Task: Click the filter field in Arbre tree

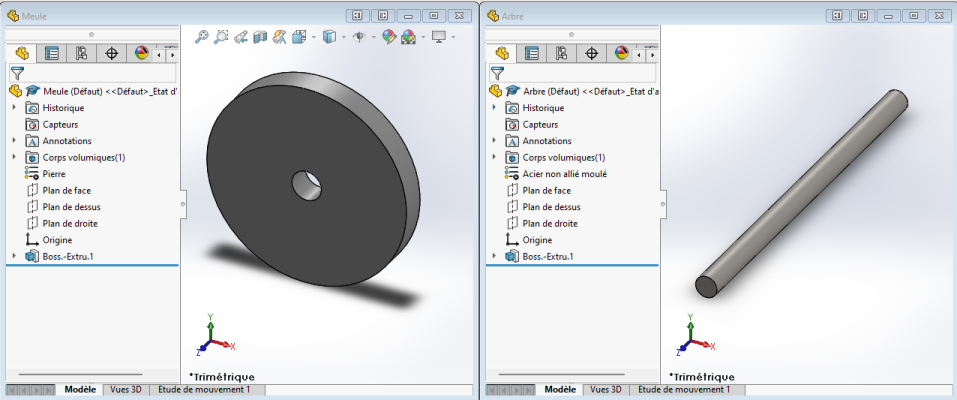Action: pos(573,73)
